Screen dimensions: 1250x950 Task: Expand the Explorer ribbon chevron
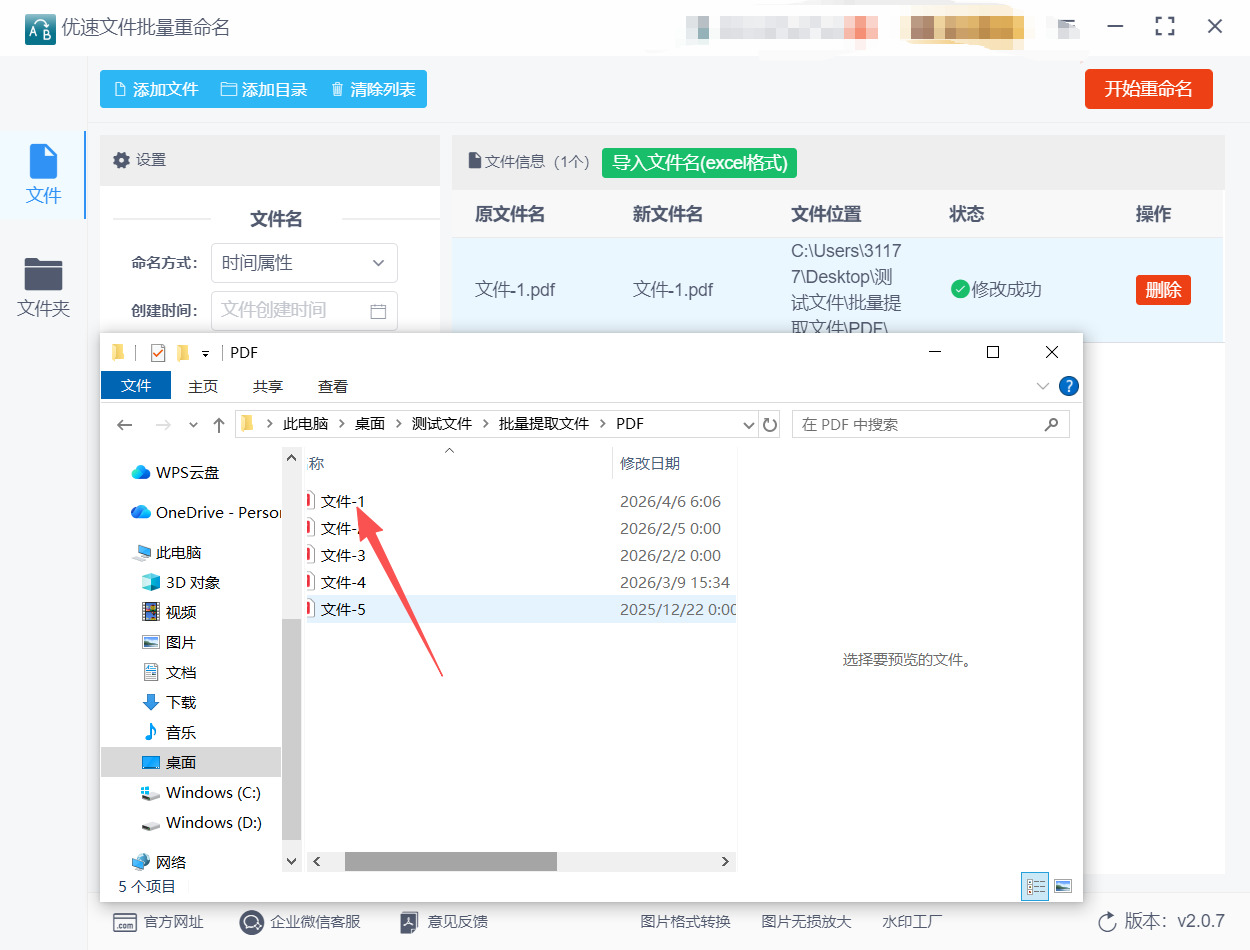[x=1043, y=386]
